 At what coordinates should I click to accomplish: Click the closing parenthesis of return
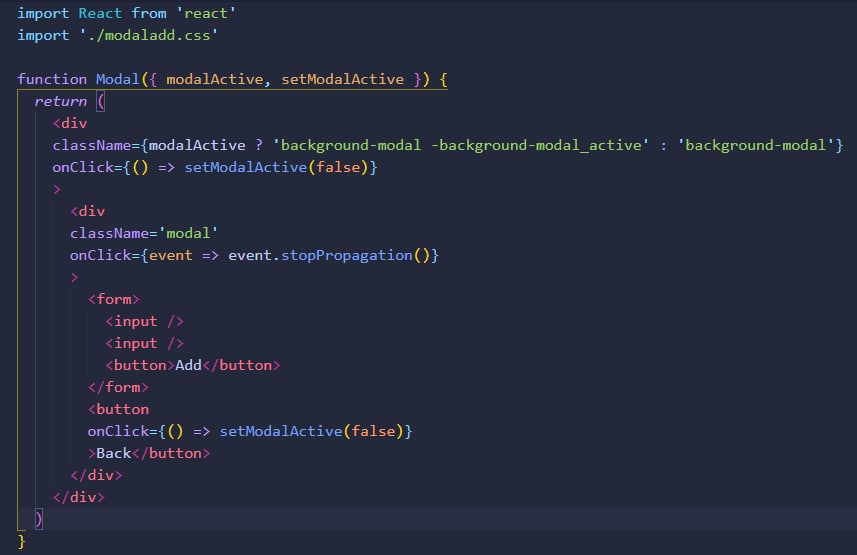(x=38, y=519)
